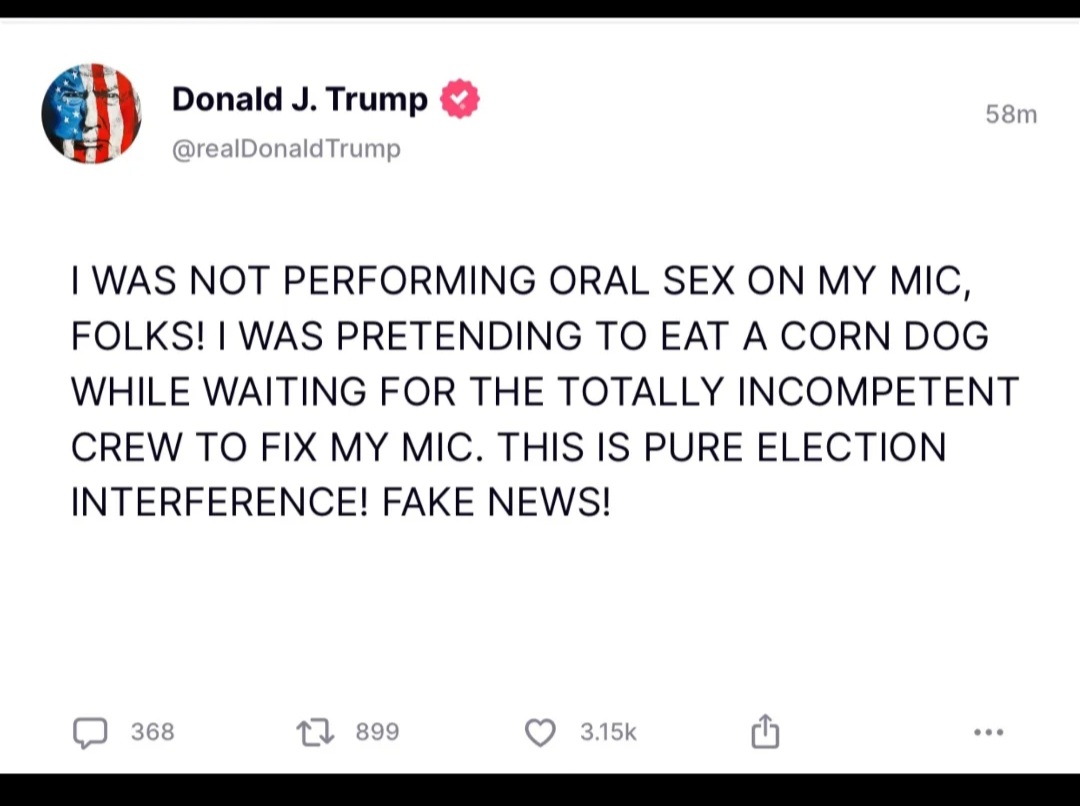Click the red verified checkmark badge
The width and height of the screenshot is (1080, 806).
click(x=461, y=99)
